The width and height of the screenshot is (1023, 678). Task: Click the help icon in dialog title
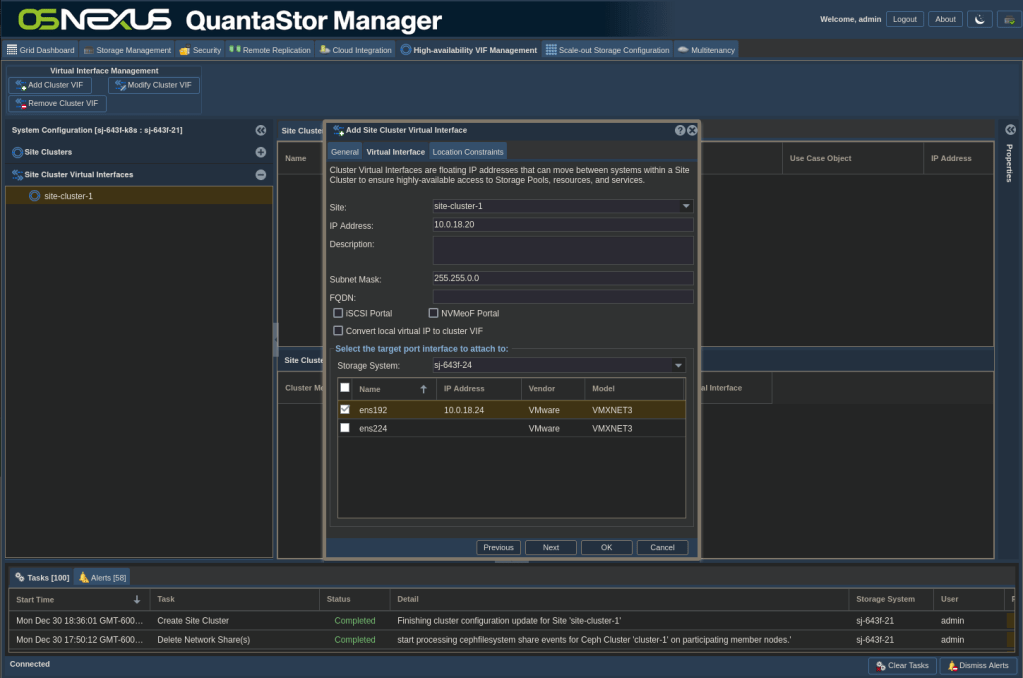(x=680, y=130)
